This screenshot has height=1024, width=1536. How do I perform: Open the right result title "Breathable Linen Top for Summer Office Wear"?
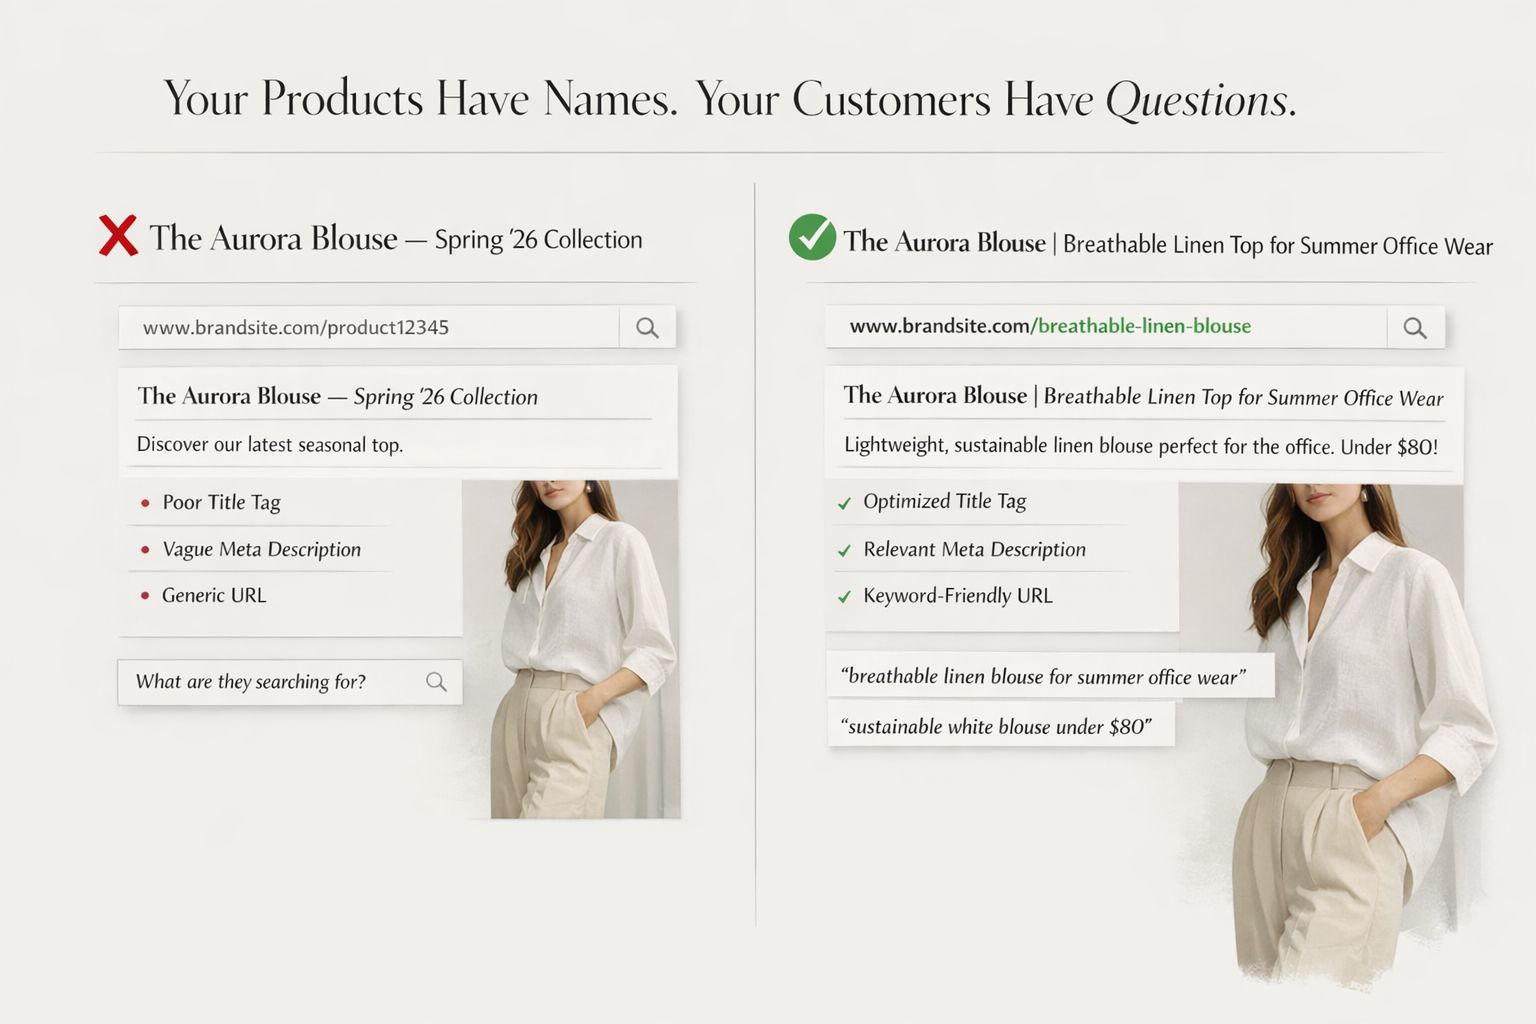(1143, 396)
